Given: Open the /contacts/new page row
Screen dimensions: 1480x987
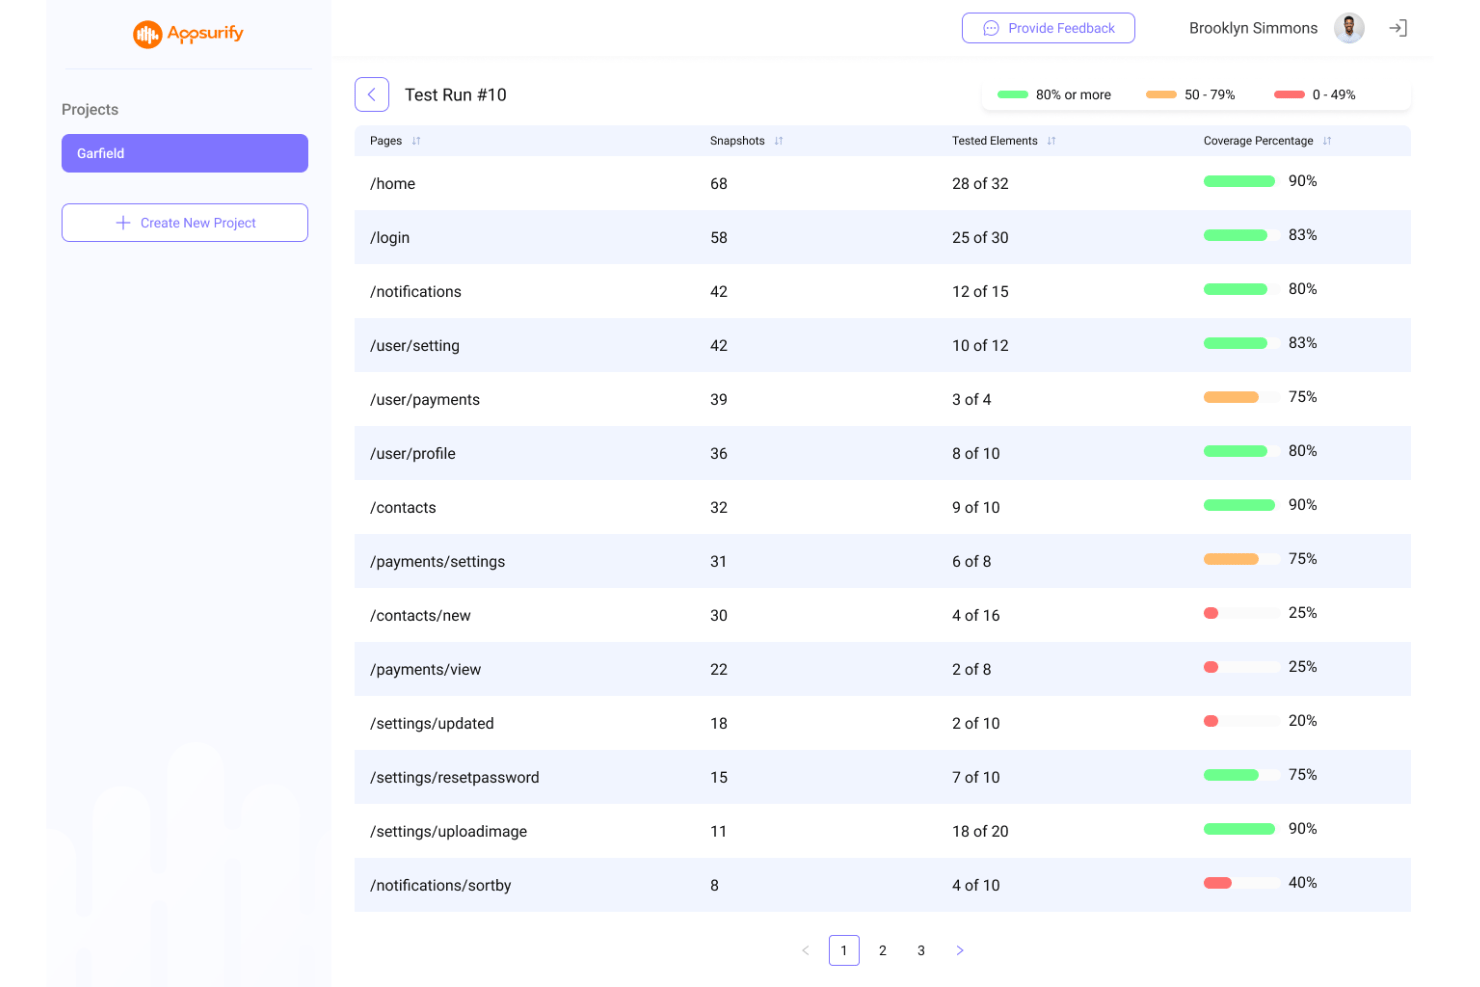Looking at the screenshot, I should [x=882, y=615].
